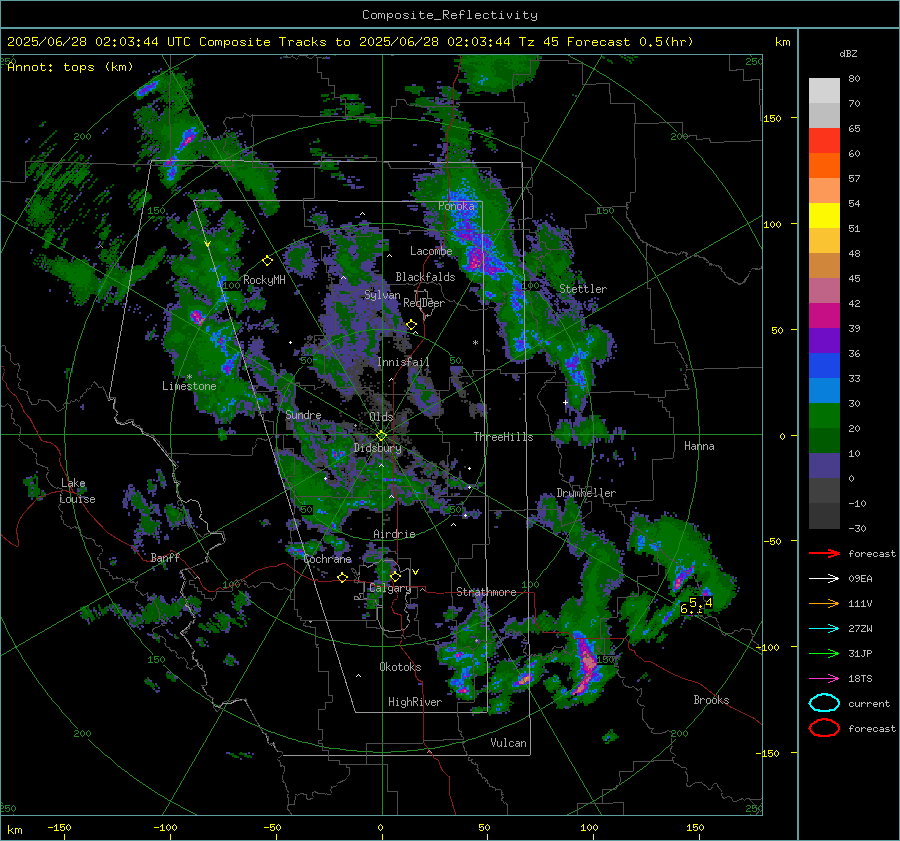Click the Sundre city label
The image size is (900, 841).
coord(303,415)
